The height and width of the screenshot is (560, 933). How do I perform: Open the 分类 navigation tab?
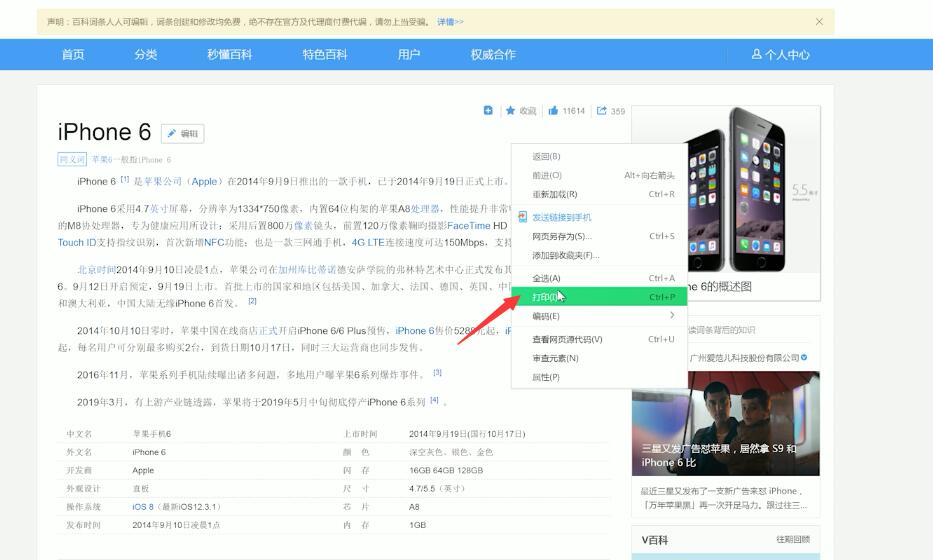click(146, 54)
